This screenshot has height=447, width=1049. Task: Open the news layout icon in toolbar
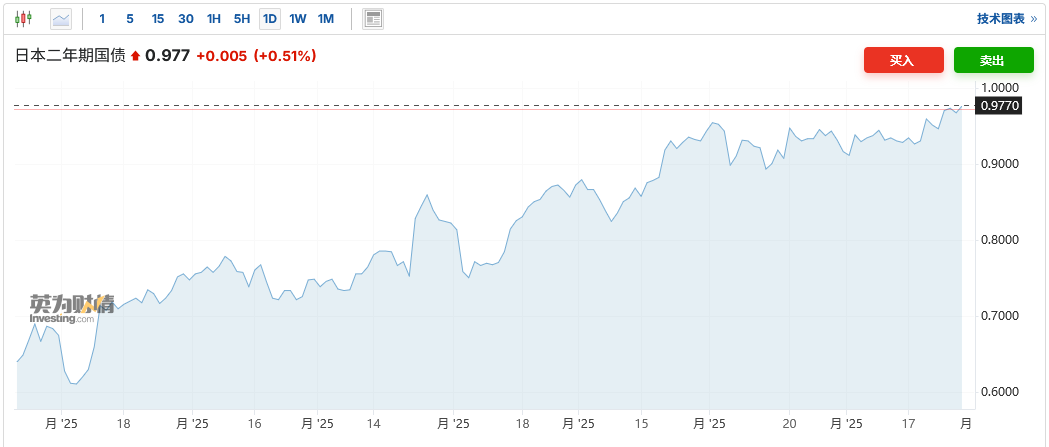[x=373, y=19]
